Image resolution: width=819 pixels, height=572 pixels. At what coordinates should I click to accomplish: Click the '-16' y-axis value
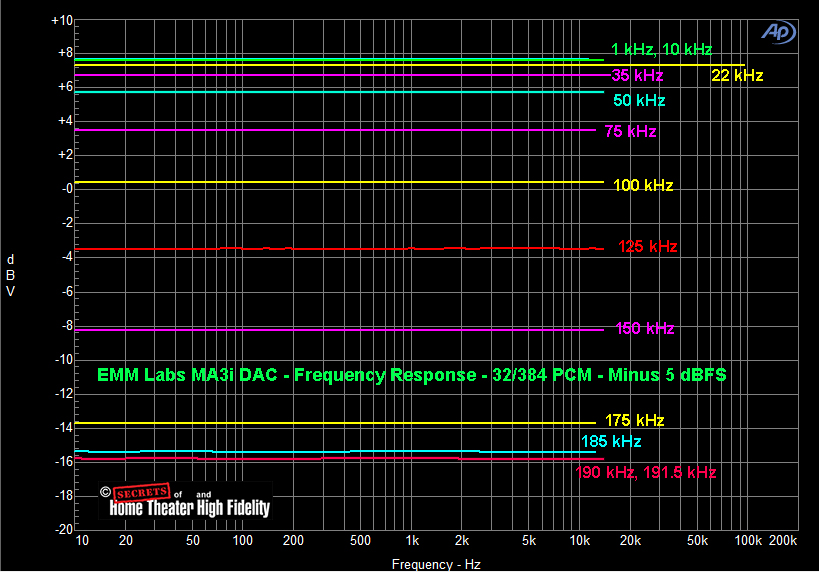click(x=64, y=462)
